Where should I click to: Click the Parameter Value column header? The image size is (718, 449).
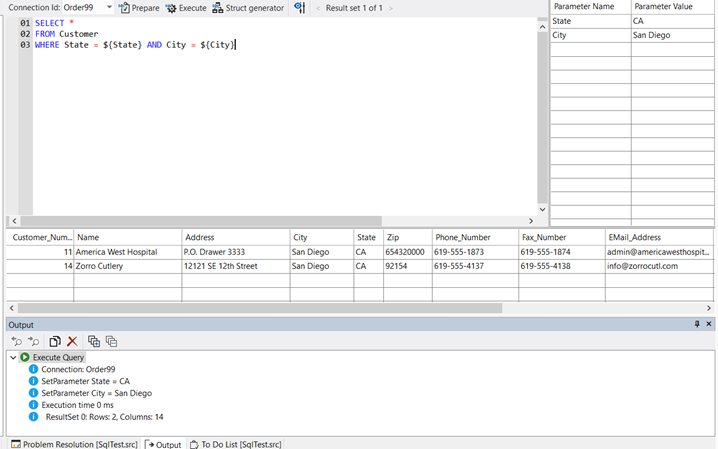pos(672,7)
